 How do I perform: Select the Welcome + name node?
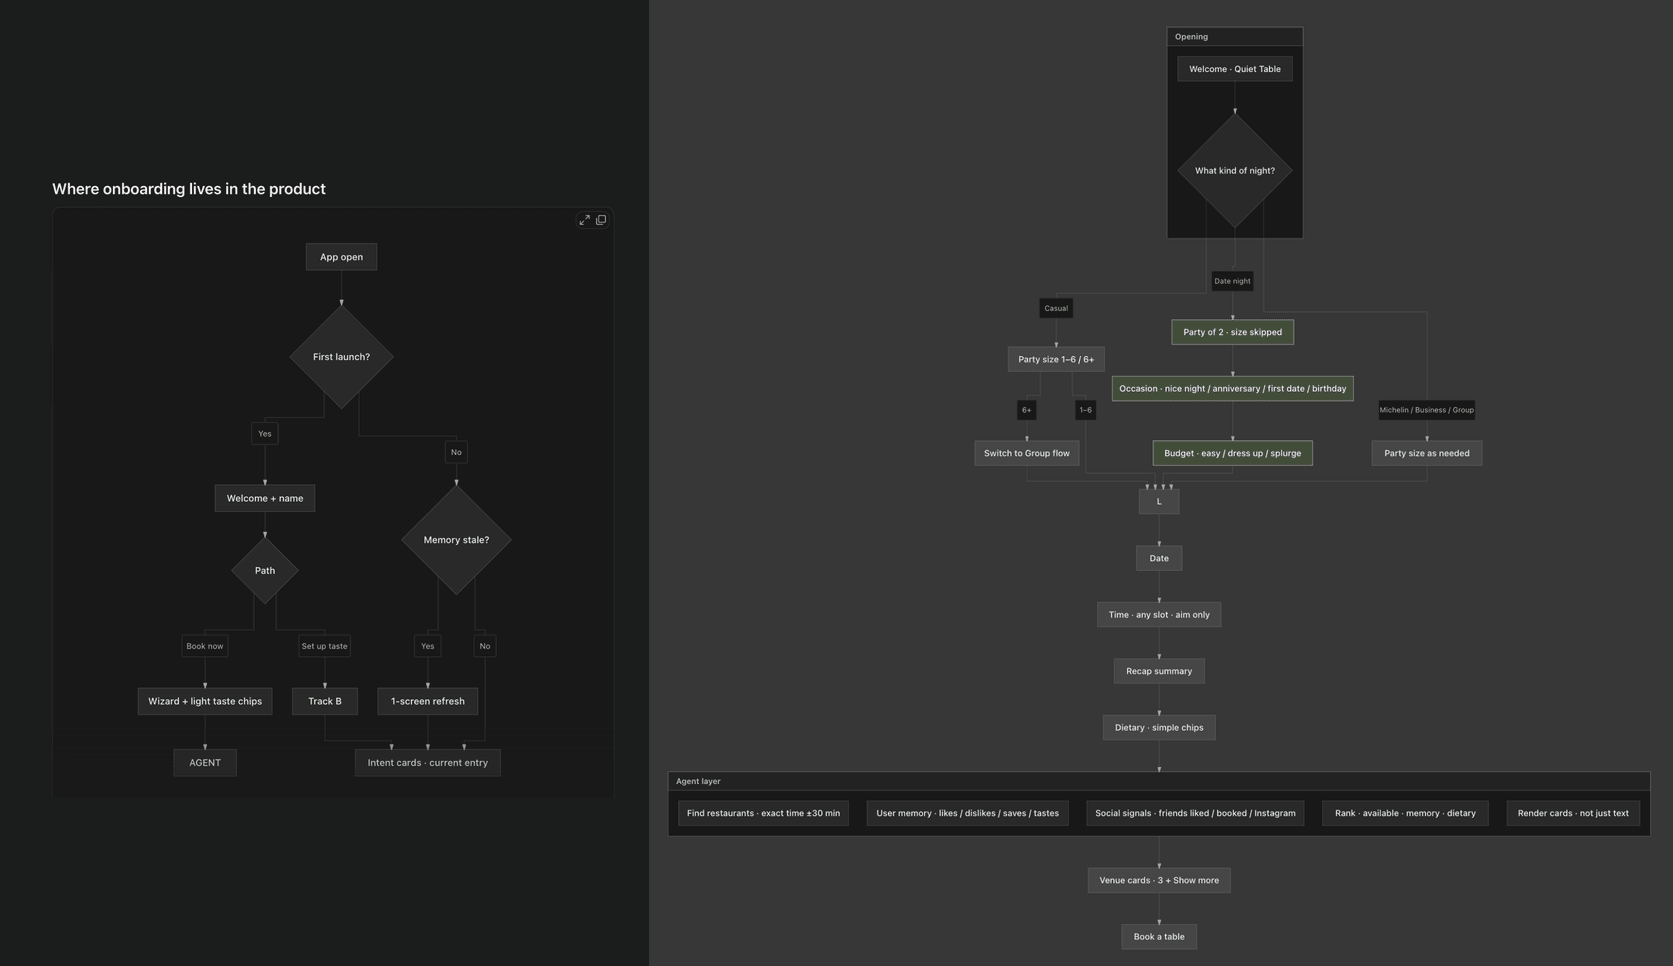click(265, 498)
